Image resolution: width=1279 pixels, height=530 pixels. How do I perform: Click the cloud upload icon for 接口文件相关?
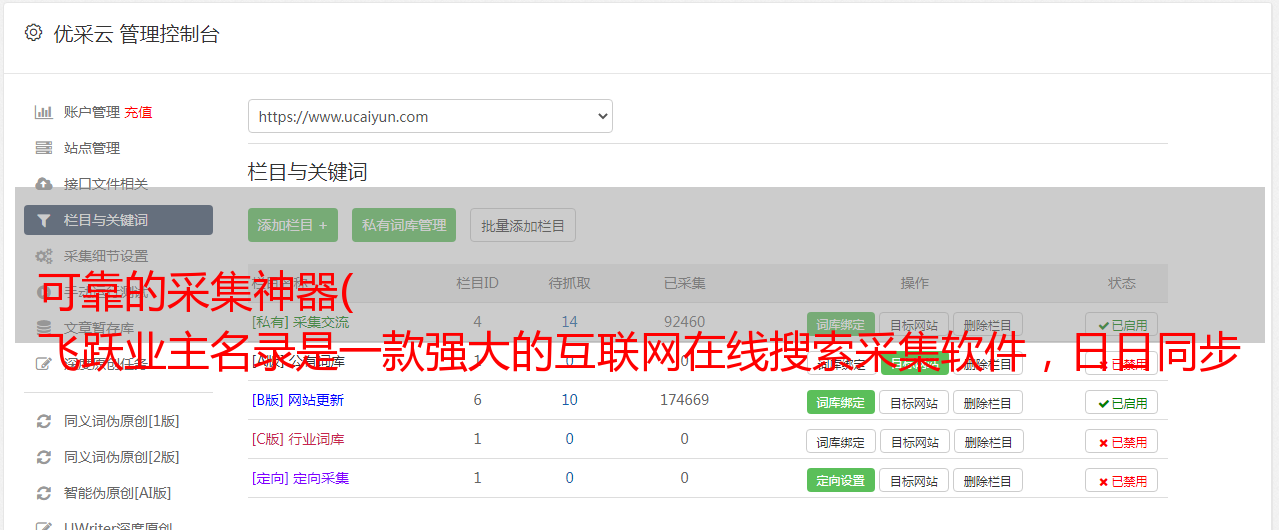pos(43,184)
